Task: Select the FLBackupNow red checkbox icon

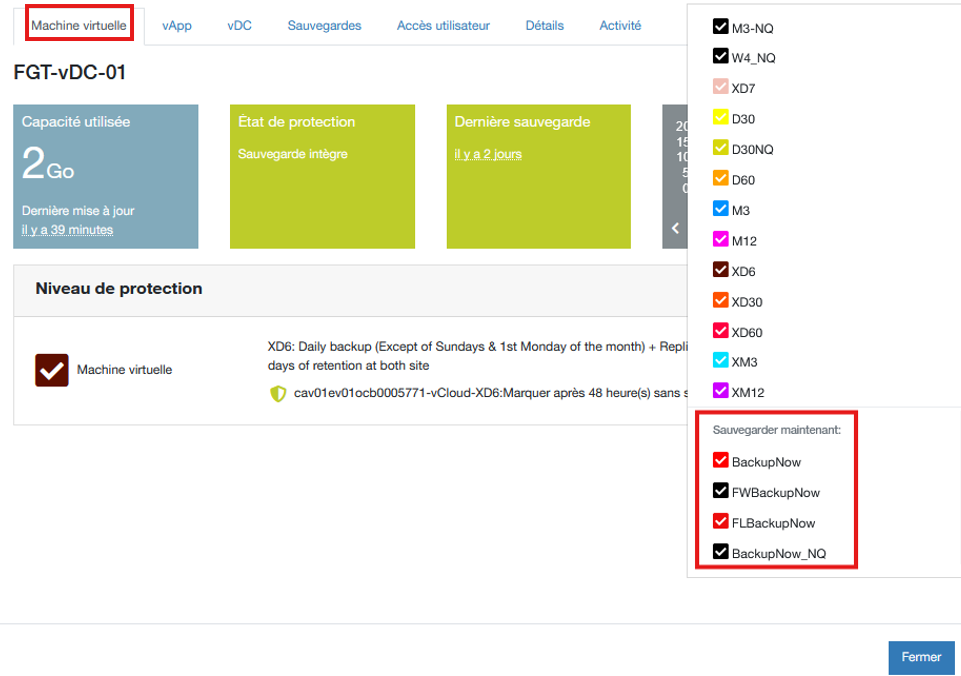Action: point(720,522)
